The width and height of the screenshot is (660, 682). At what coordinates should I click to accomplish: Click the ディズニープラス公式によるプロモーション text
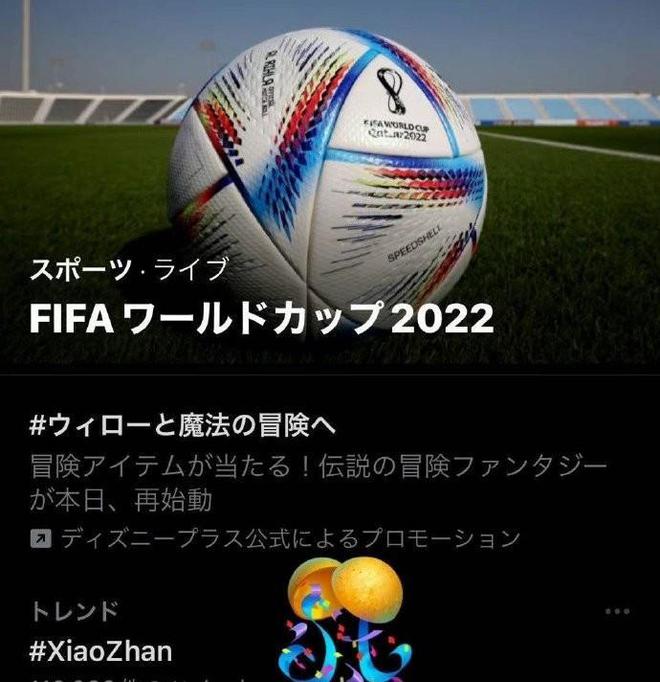click(x=290, y=539)
